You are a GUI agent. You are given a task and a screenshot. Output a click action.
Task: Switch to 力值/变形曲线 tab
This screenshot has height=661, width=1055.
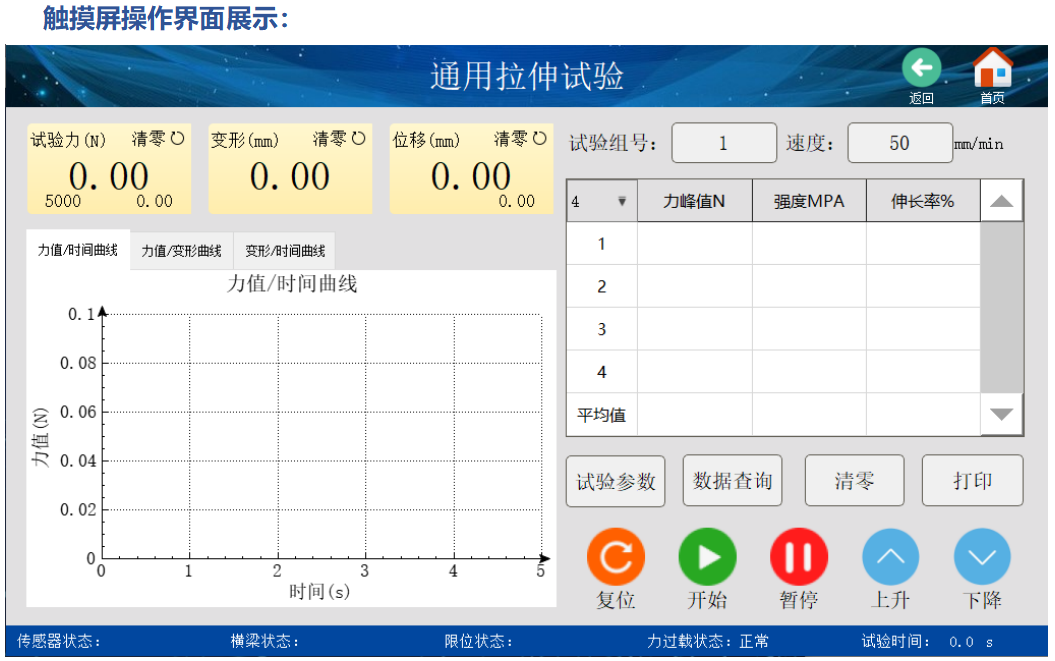coord(181,251)
